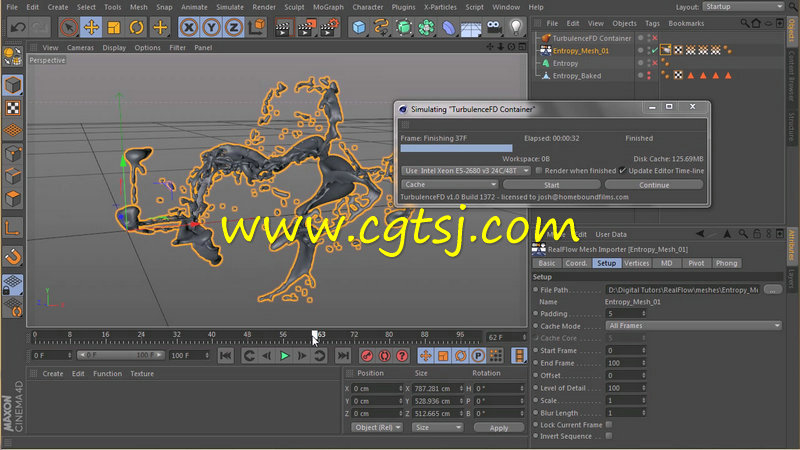Open the Object (Rel) dropdown
Image resolution: width=800 pixels, height=450 pixels.
[x=377, y=427]
